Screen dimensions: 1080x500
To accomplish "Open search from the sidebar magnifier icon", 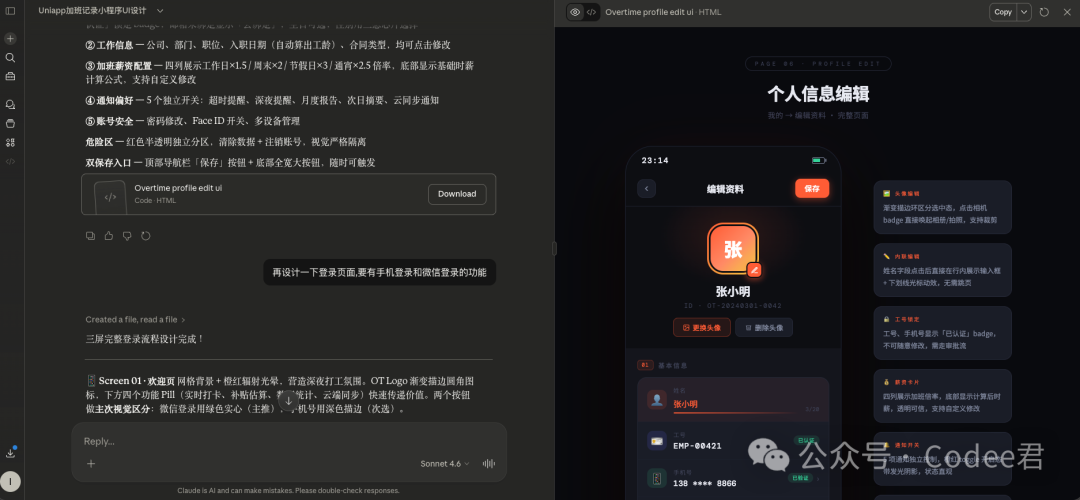I will click(x=10, y=58).
